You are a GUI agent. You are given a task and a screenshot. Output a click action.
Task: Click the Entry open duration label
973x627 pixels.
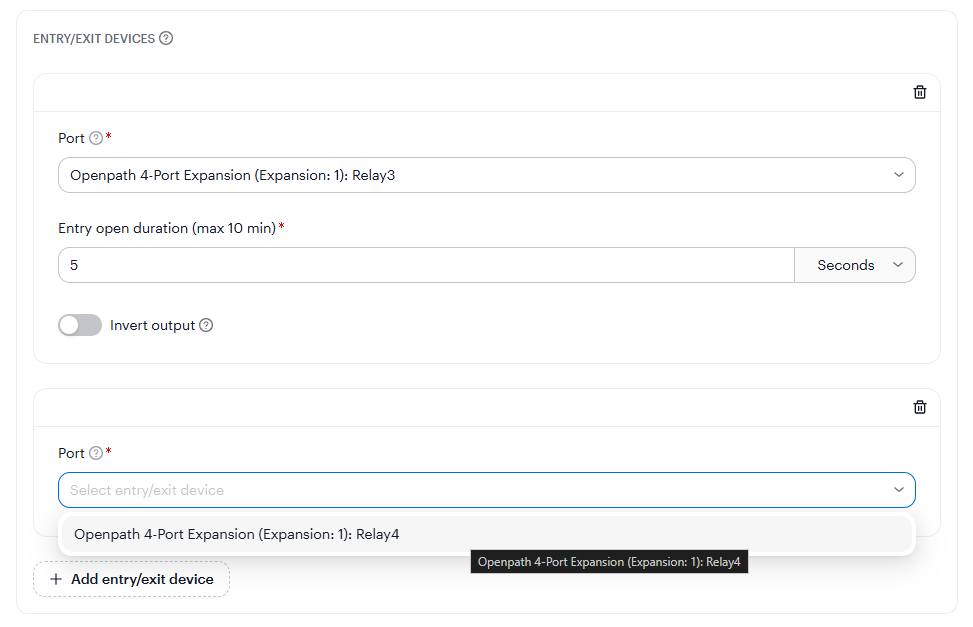[167, 228]
